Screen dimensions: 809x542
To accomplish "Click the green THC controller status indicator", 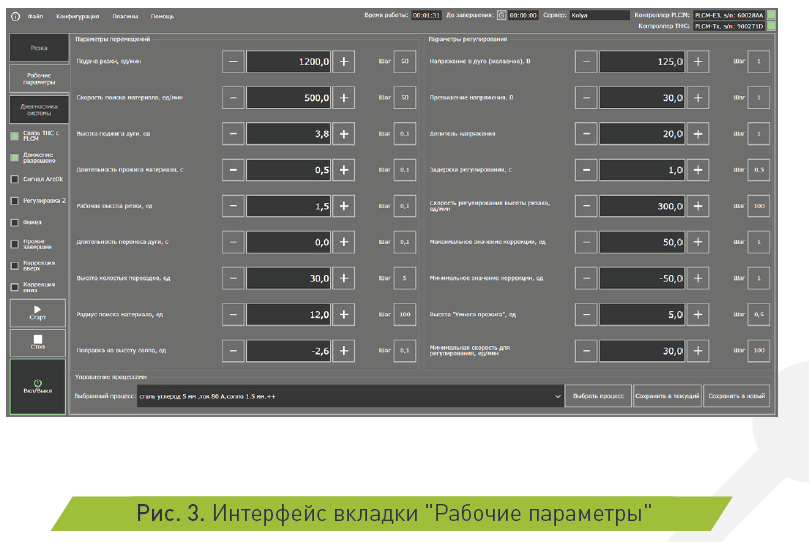I will (x=771, y=26).
